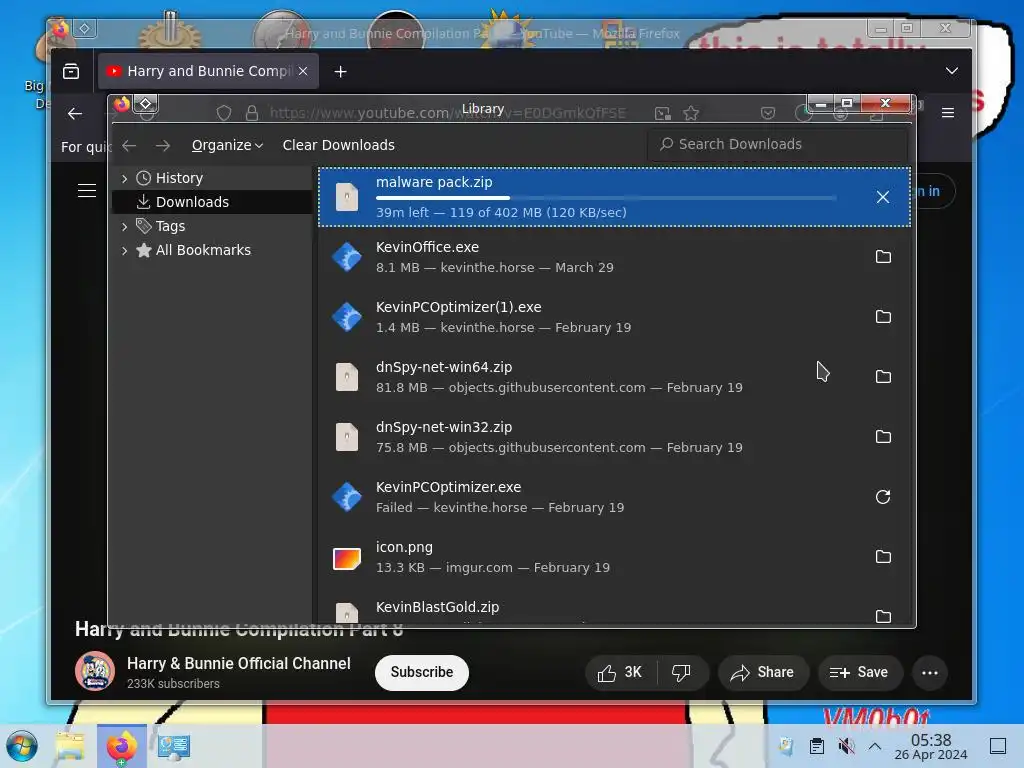Go forward in the Library window
The image size is (1024, 768).
pyautogui.click(x=163, y=146)
